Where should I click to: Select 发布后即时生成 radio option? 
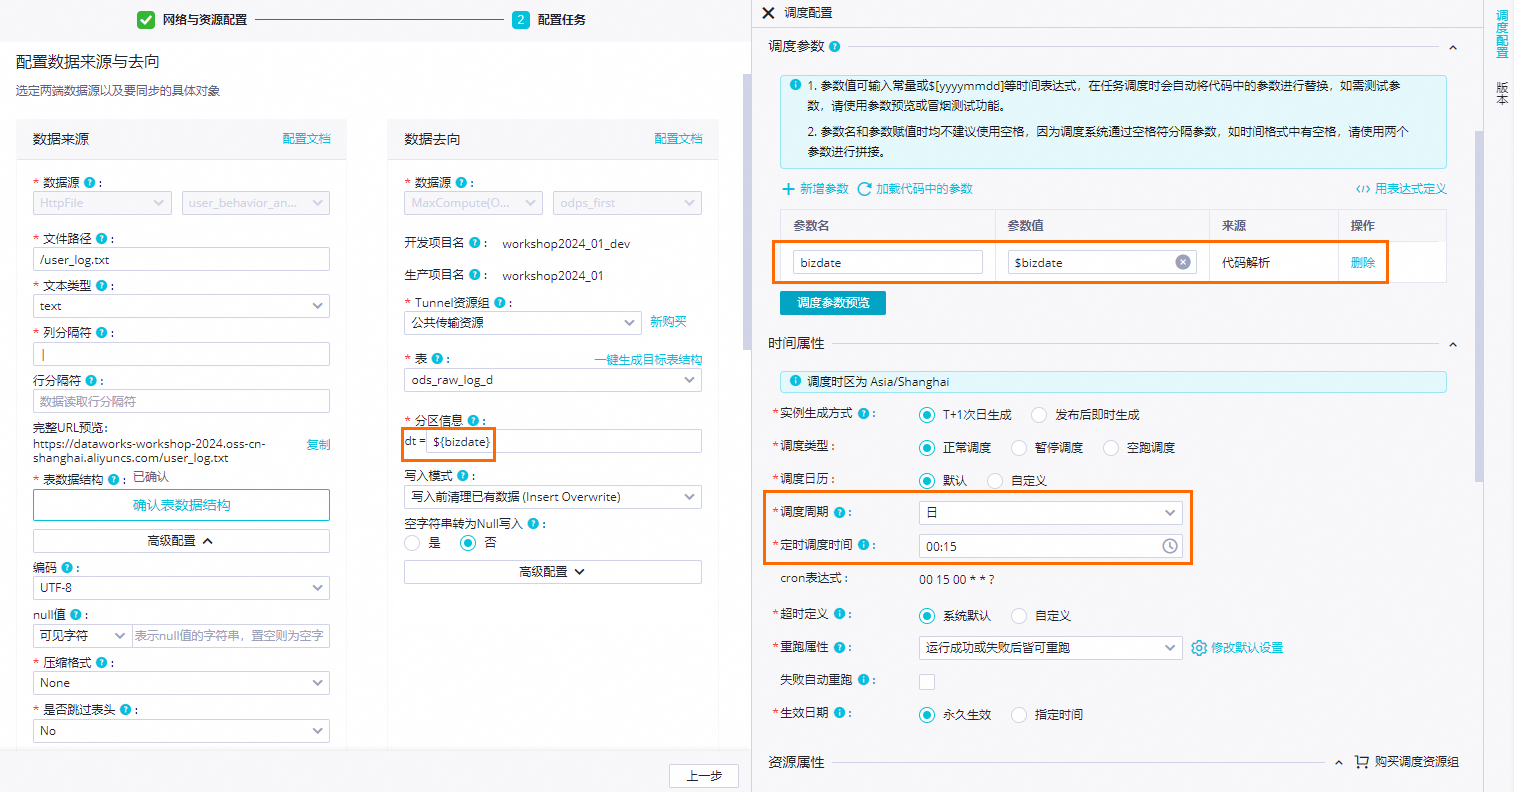point(1039,414)
